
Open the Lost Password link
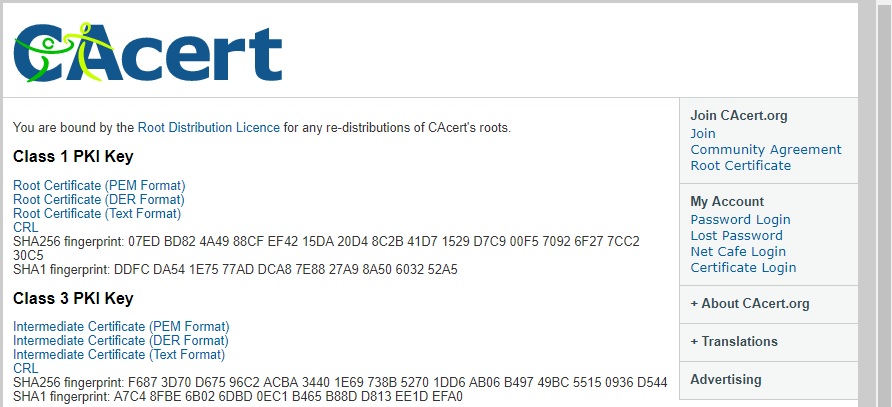[736, 236]
